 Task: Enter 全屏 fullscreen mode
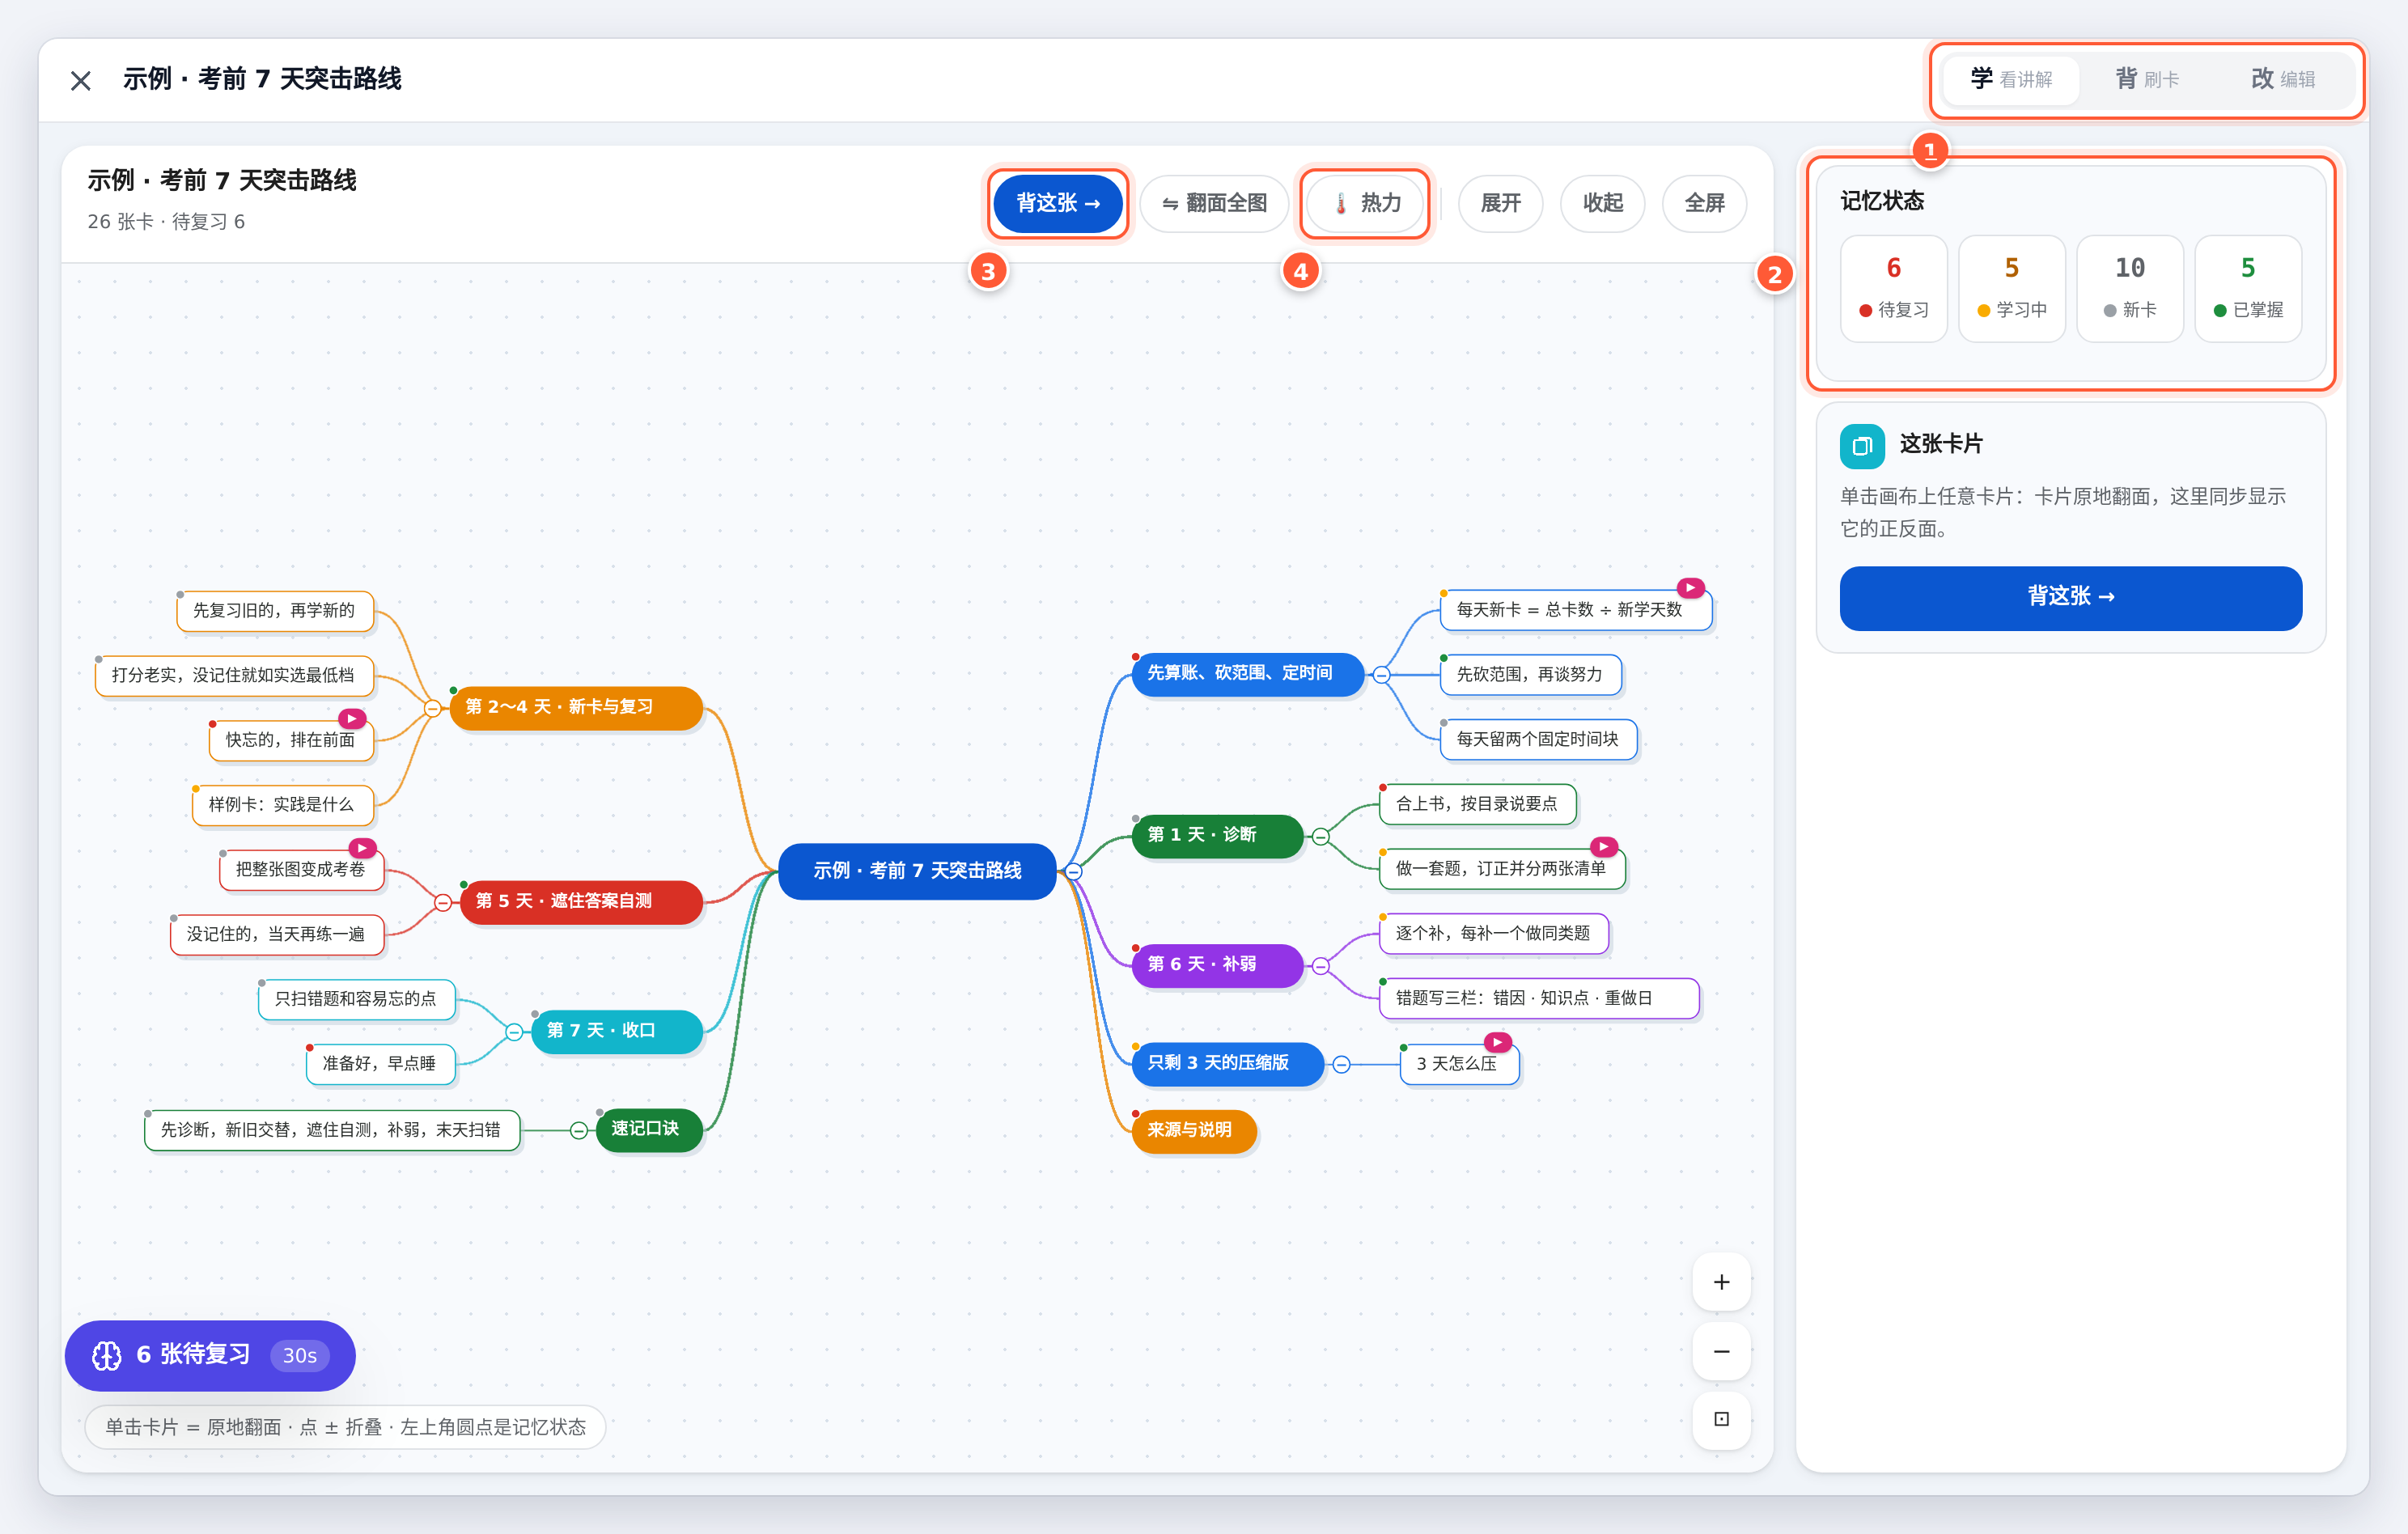point(1704,203)
